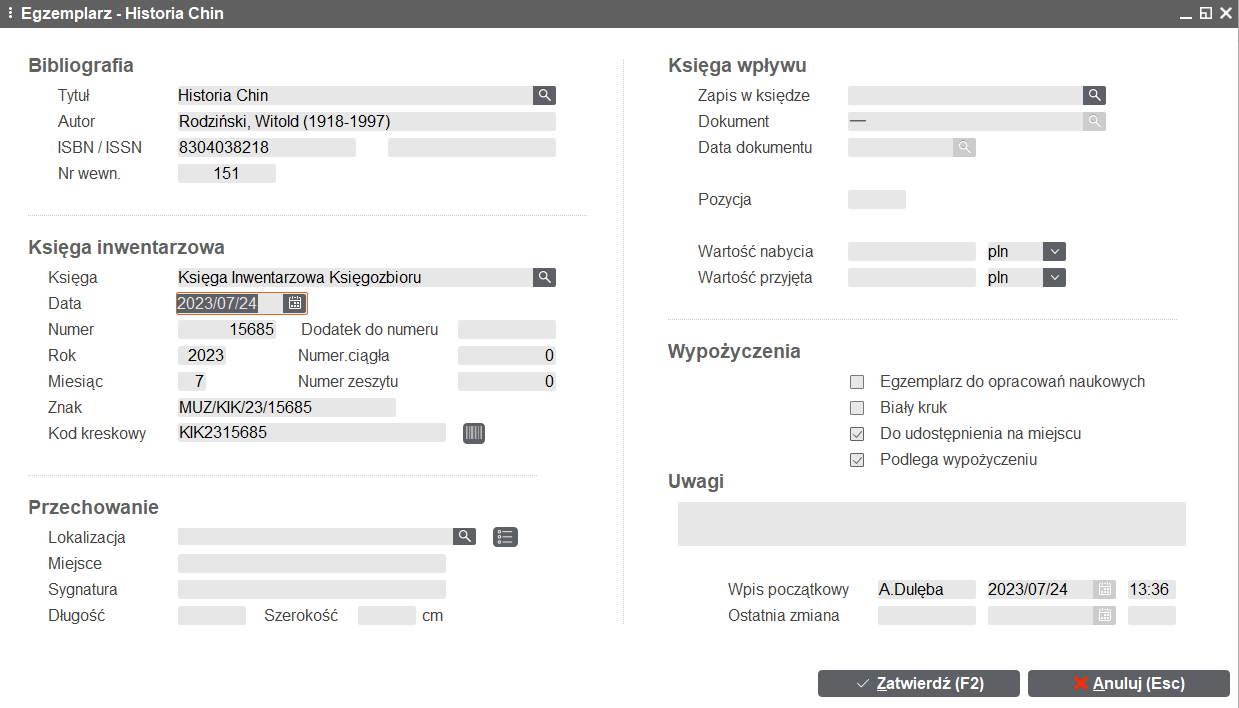
Task: Open the Księga lookup search icon
Action: tap(544, 277)
